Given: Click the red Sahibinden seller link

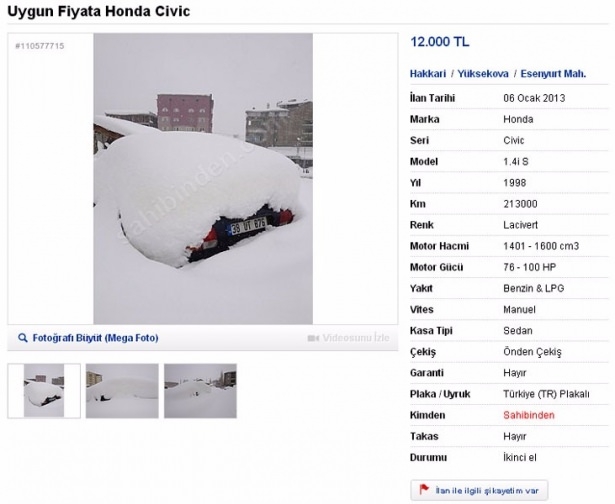Looking at the screenshot, I should point(529,415).
